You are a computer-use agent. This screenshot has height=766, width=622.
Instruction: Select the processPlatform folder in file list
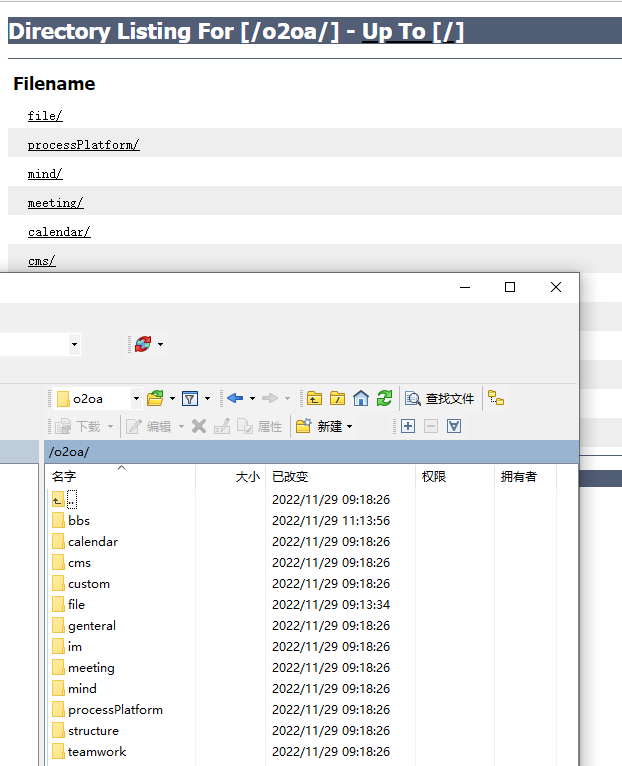tap(107, 709)
